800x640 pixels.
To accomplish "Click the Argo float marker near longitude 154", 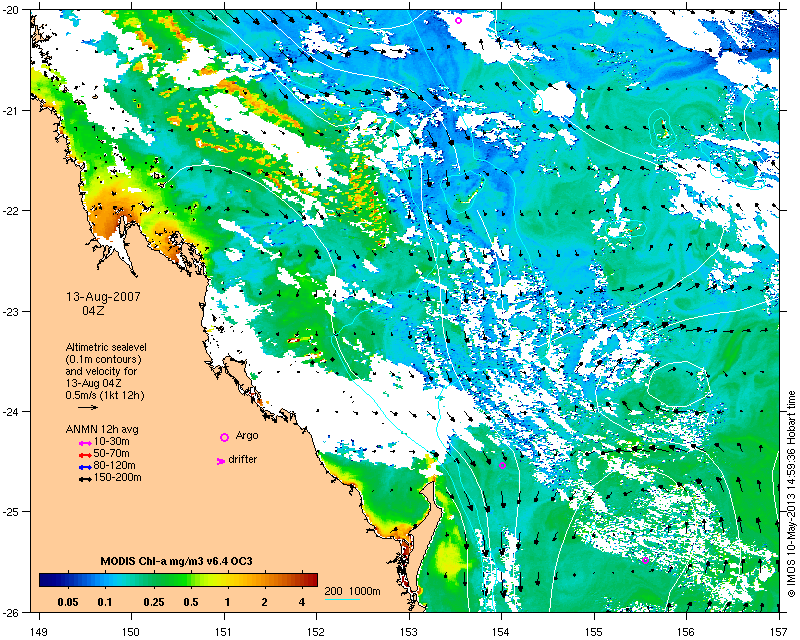I will [502, 465].
